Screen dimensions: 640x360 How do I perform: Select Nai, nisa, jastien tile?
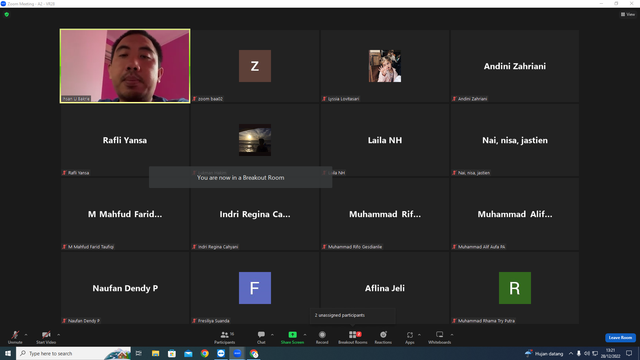pyautogui.click(x=515, y=140)
